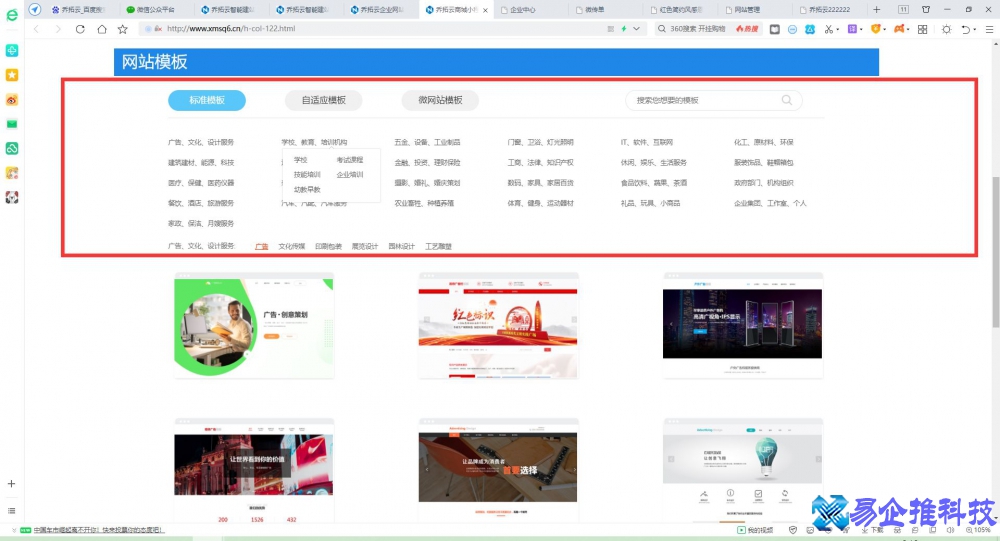Click the magnifier in template search box

(786, 100)
